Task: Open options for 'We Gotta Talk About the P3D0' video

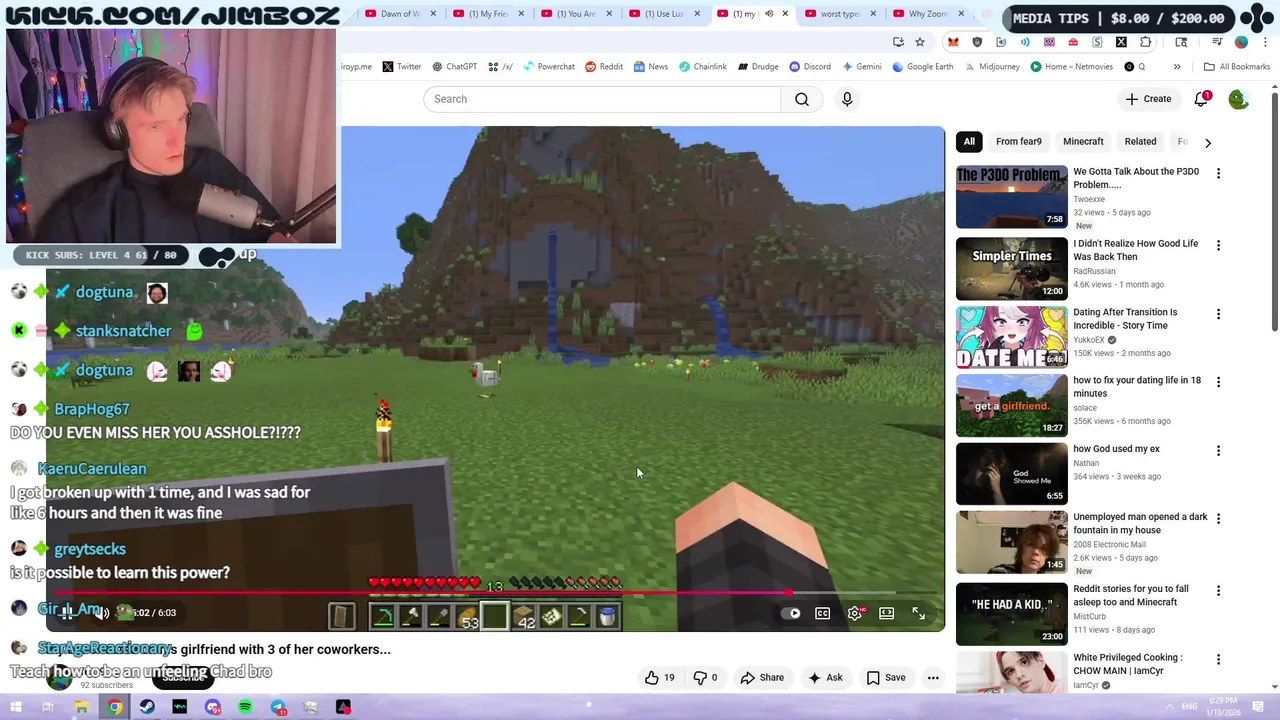Action: (x=1218, y=173)
